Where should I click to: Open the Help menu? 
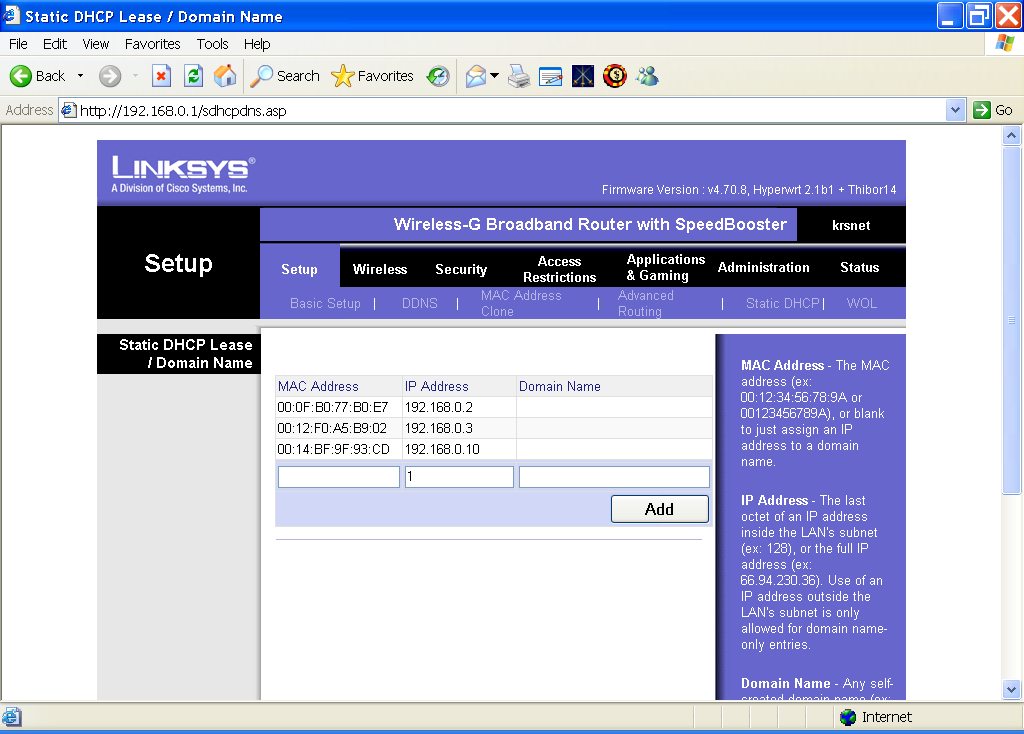tap(257, 44)
